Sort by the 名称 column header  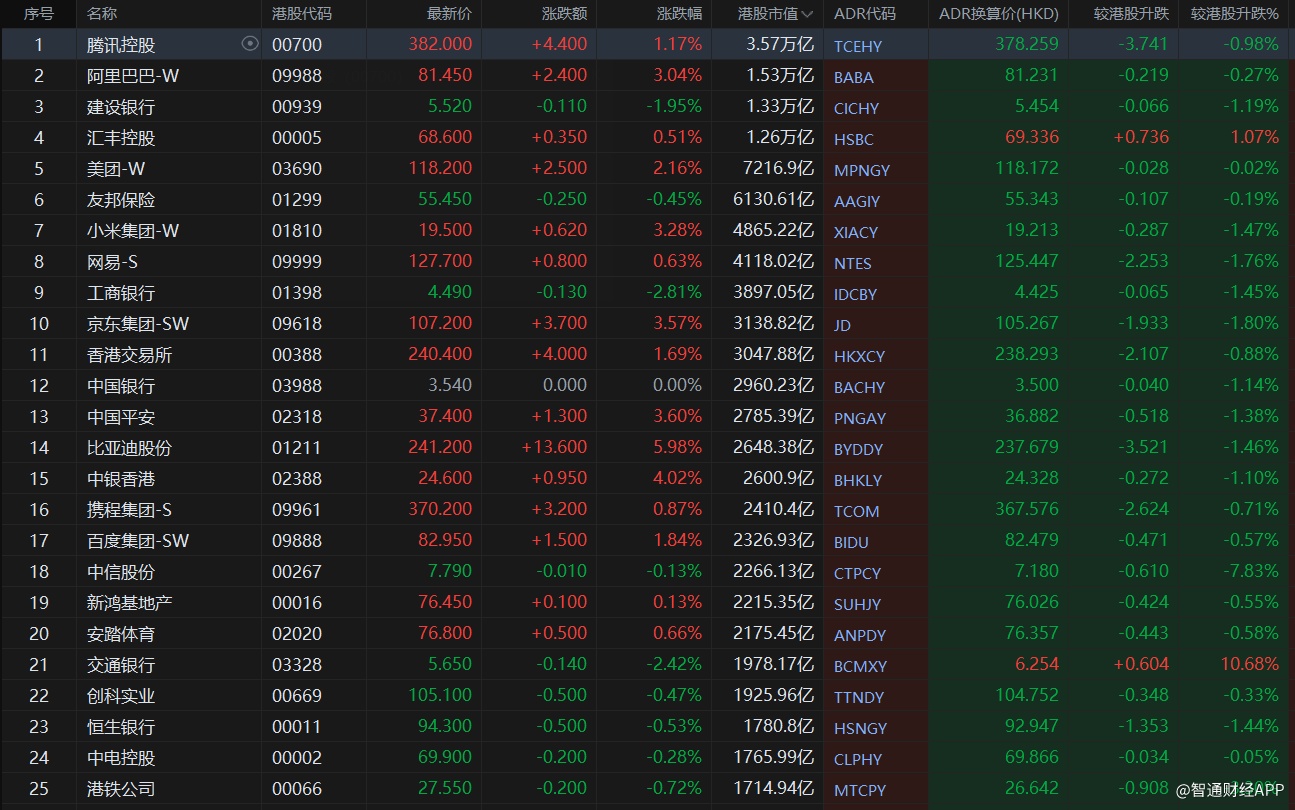coord(102,14)
